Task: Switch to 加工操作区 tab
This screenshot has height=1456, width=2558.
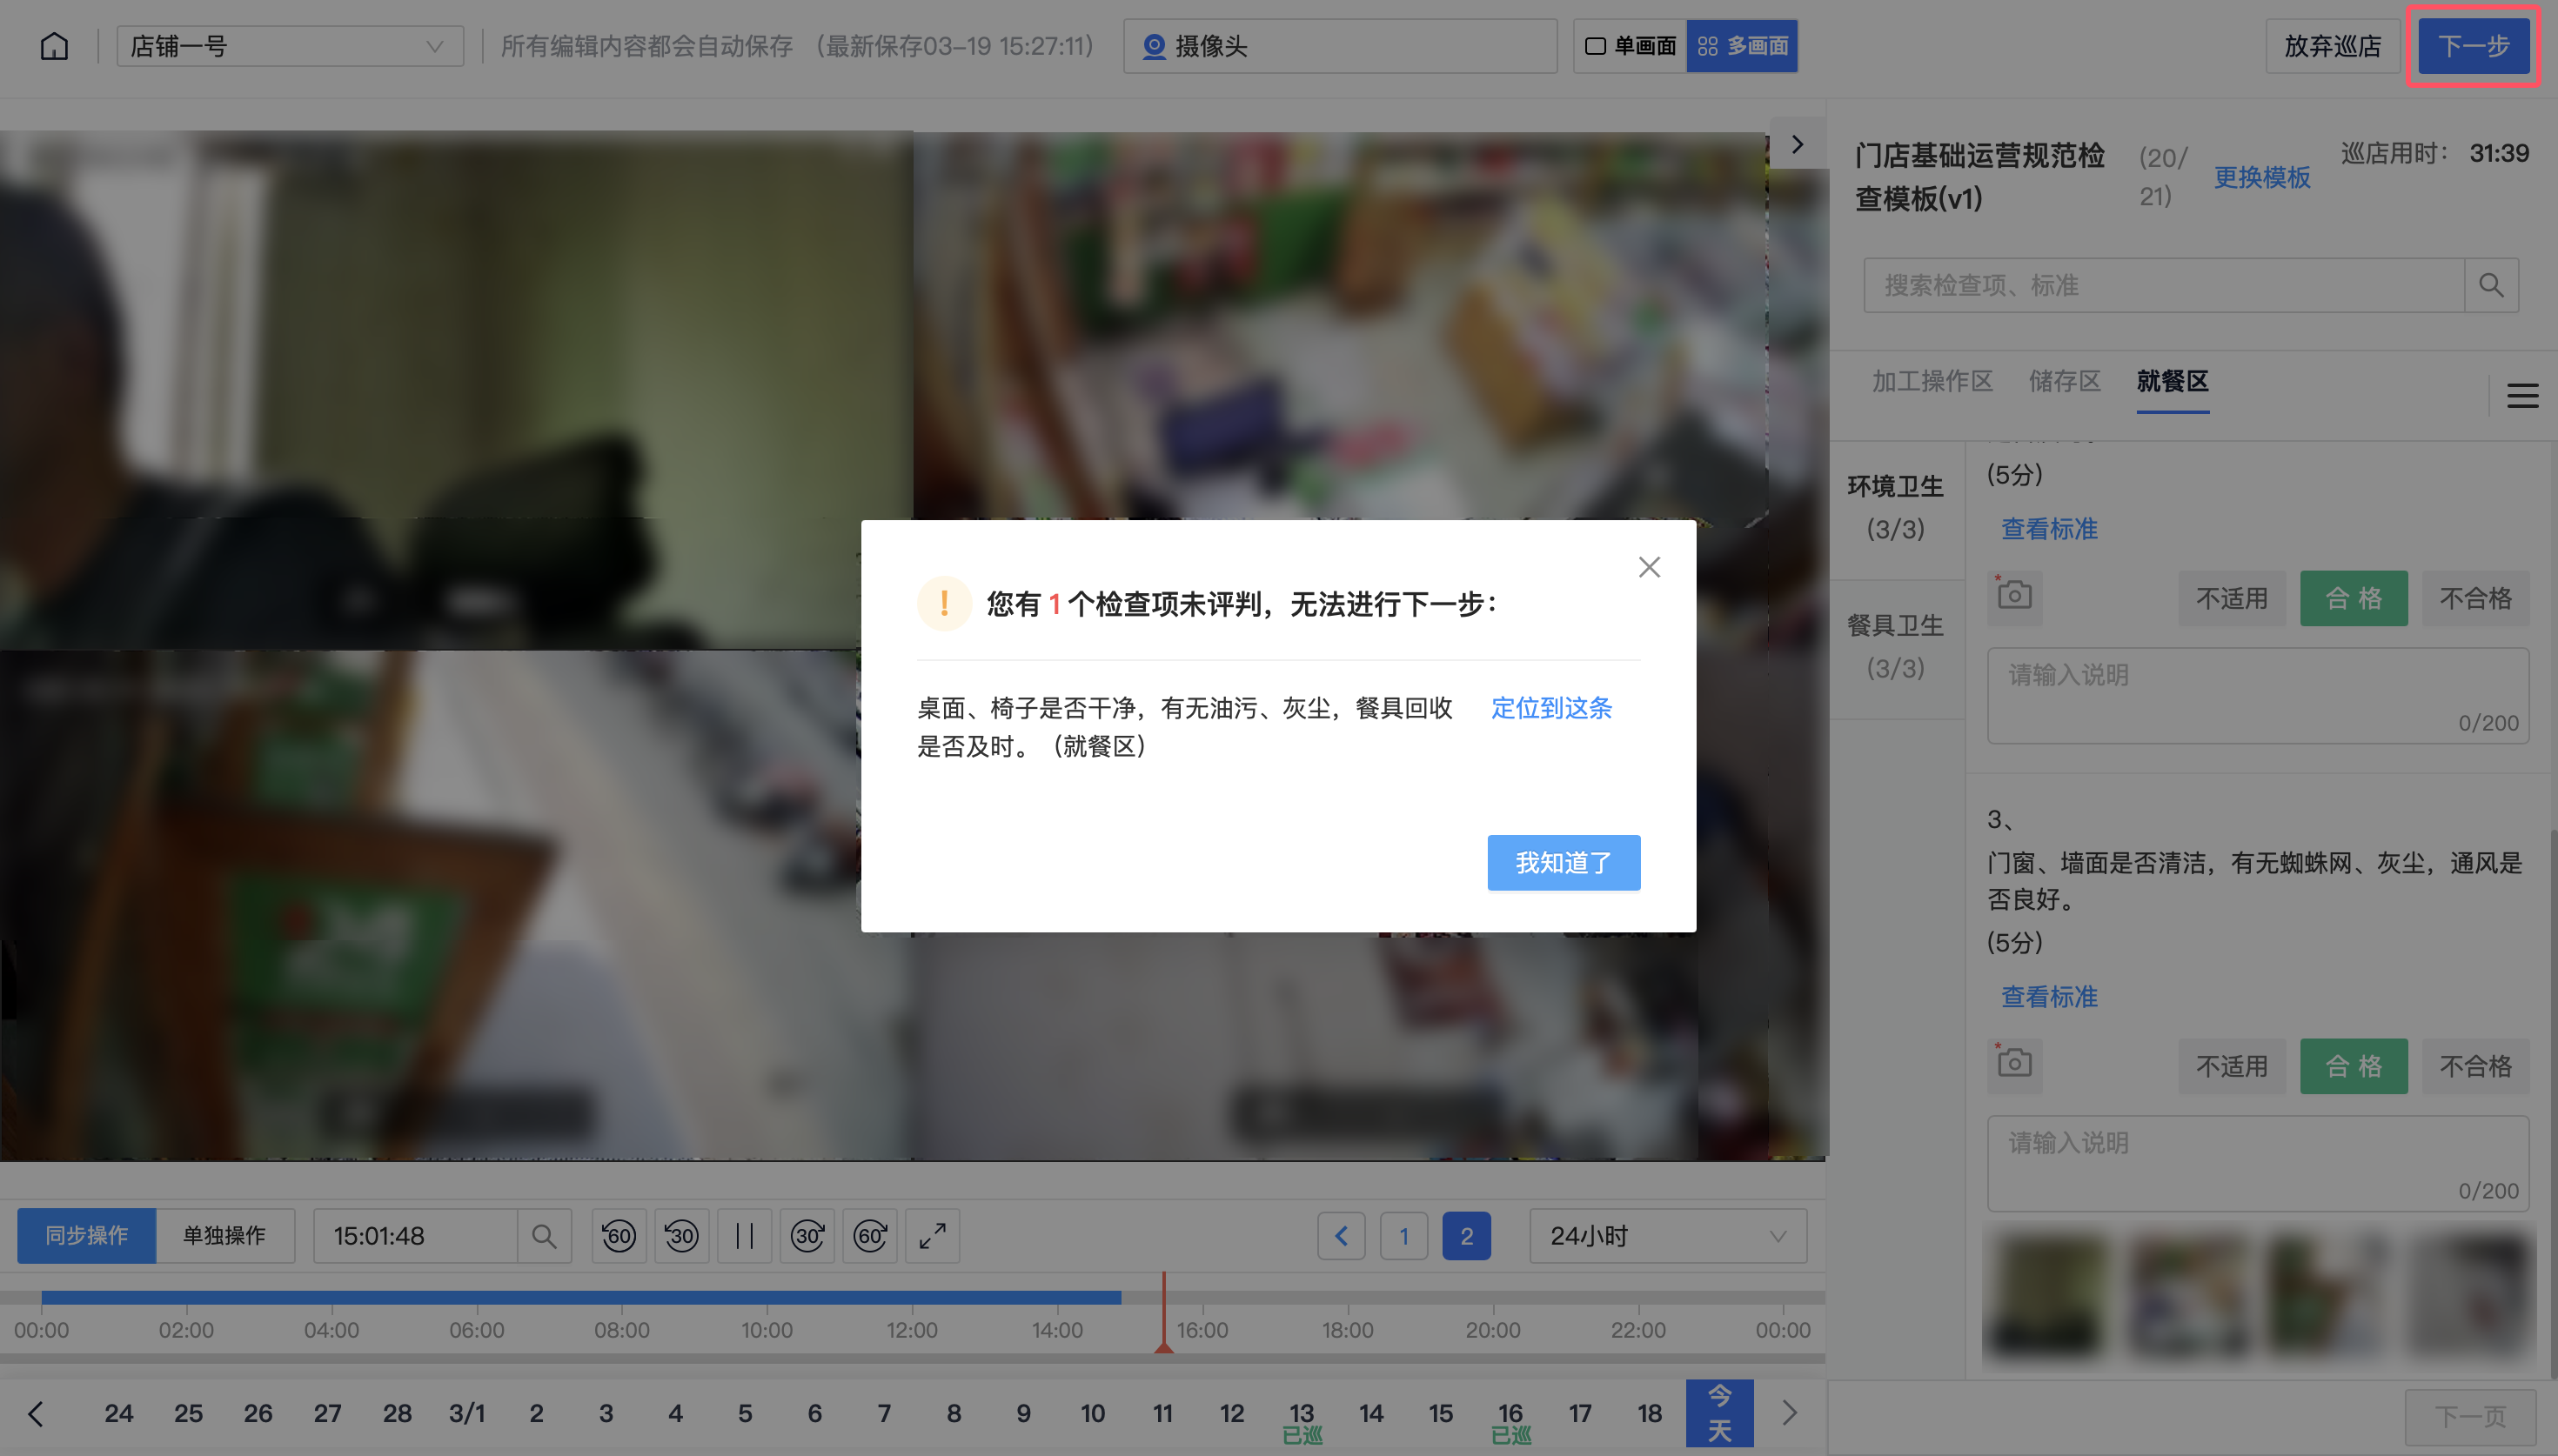Action: point(1932,381)
